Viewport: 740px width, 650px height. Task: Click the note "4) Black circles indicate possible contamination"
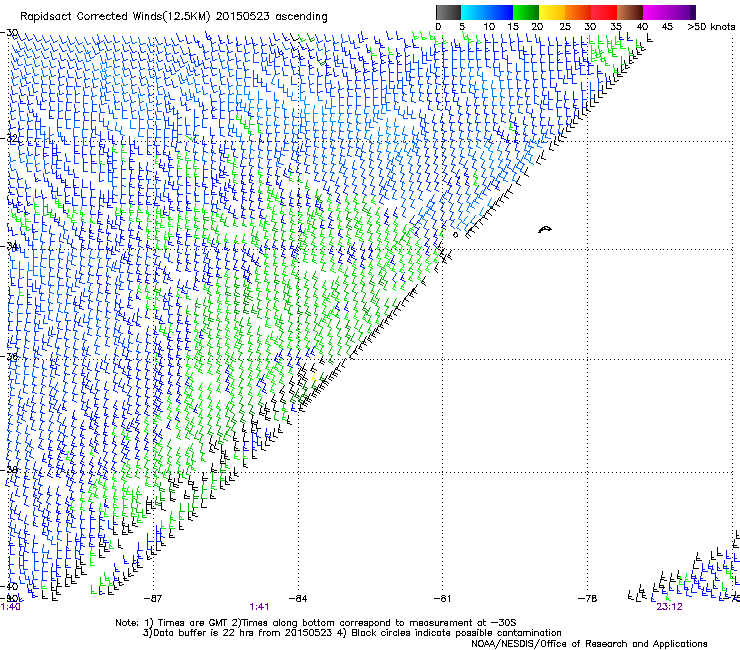click(449, 633)
